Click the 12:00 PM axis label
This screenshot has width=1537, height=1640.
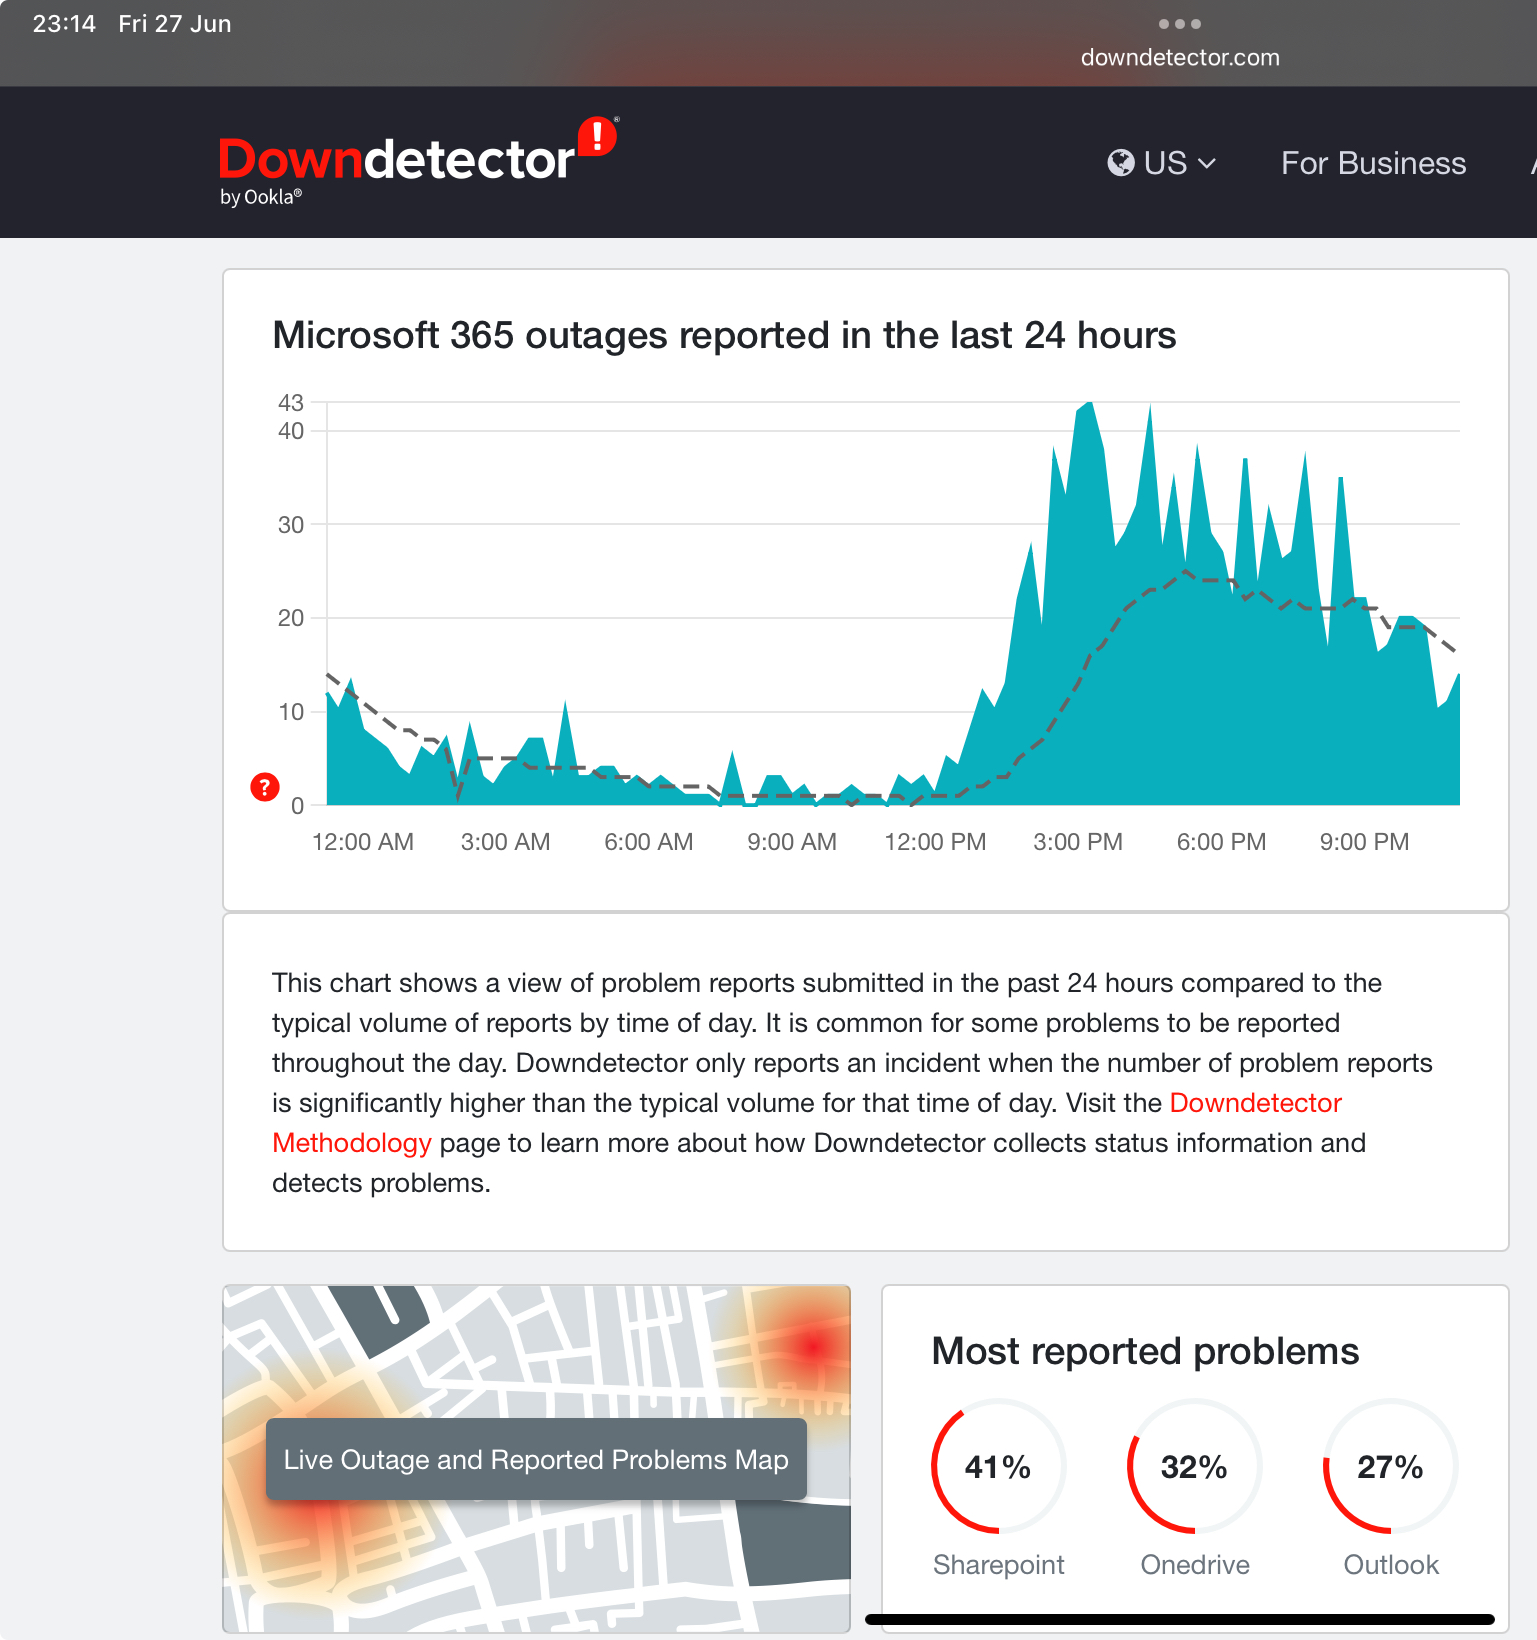935,842
